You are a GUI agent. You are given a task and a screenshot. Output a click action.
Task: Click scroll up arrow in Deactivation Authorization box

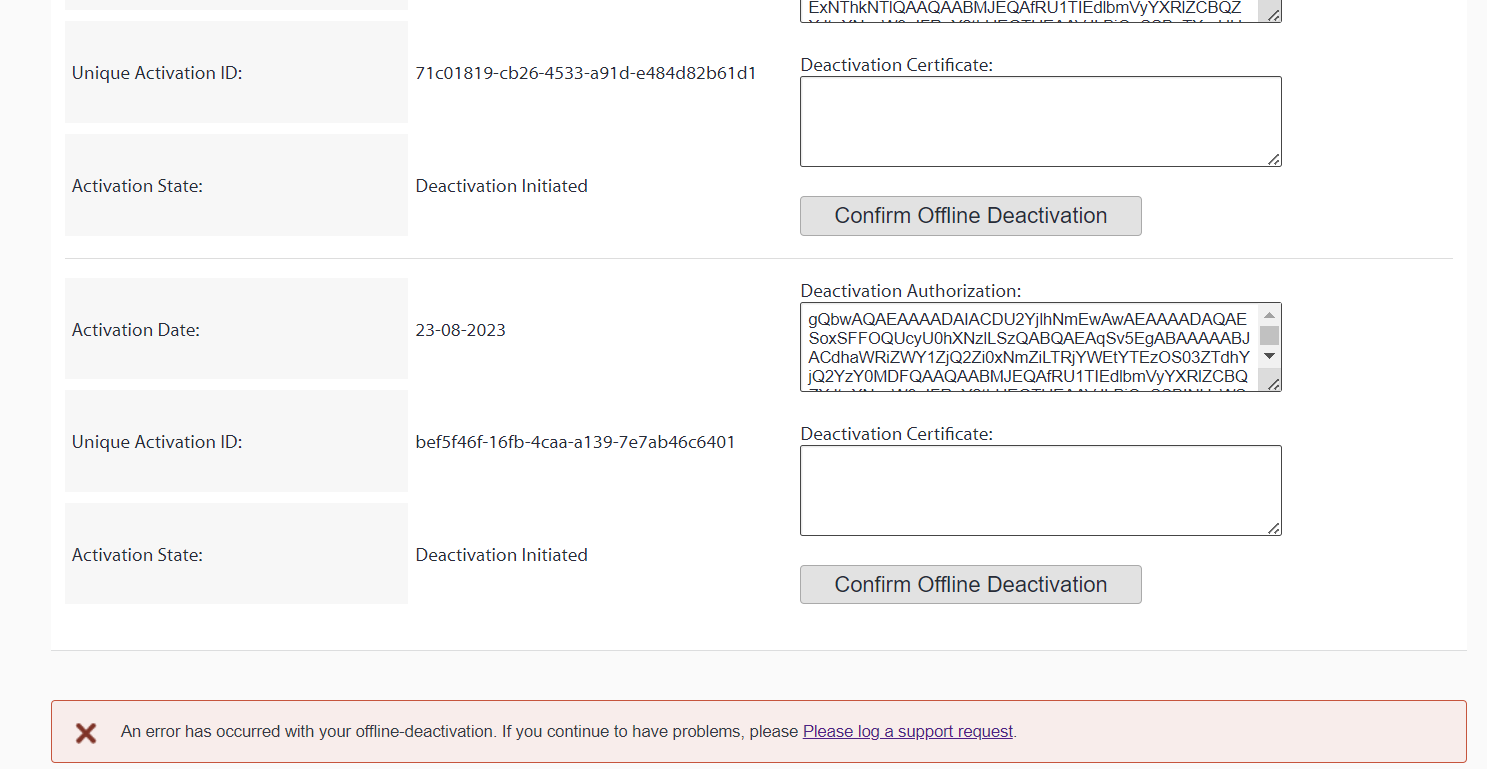pos(1269,315)
